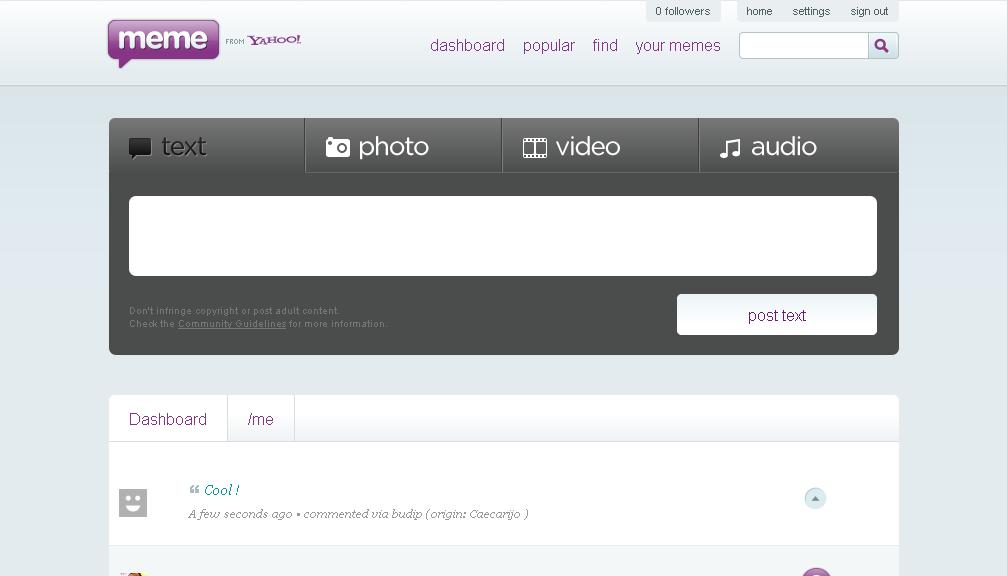1007x576 pixels.
Task: Go to the popular page
Action: click(x=548, y=46)
